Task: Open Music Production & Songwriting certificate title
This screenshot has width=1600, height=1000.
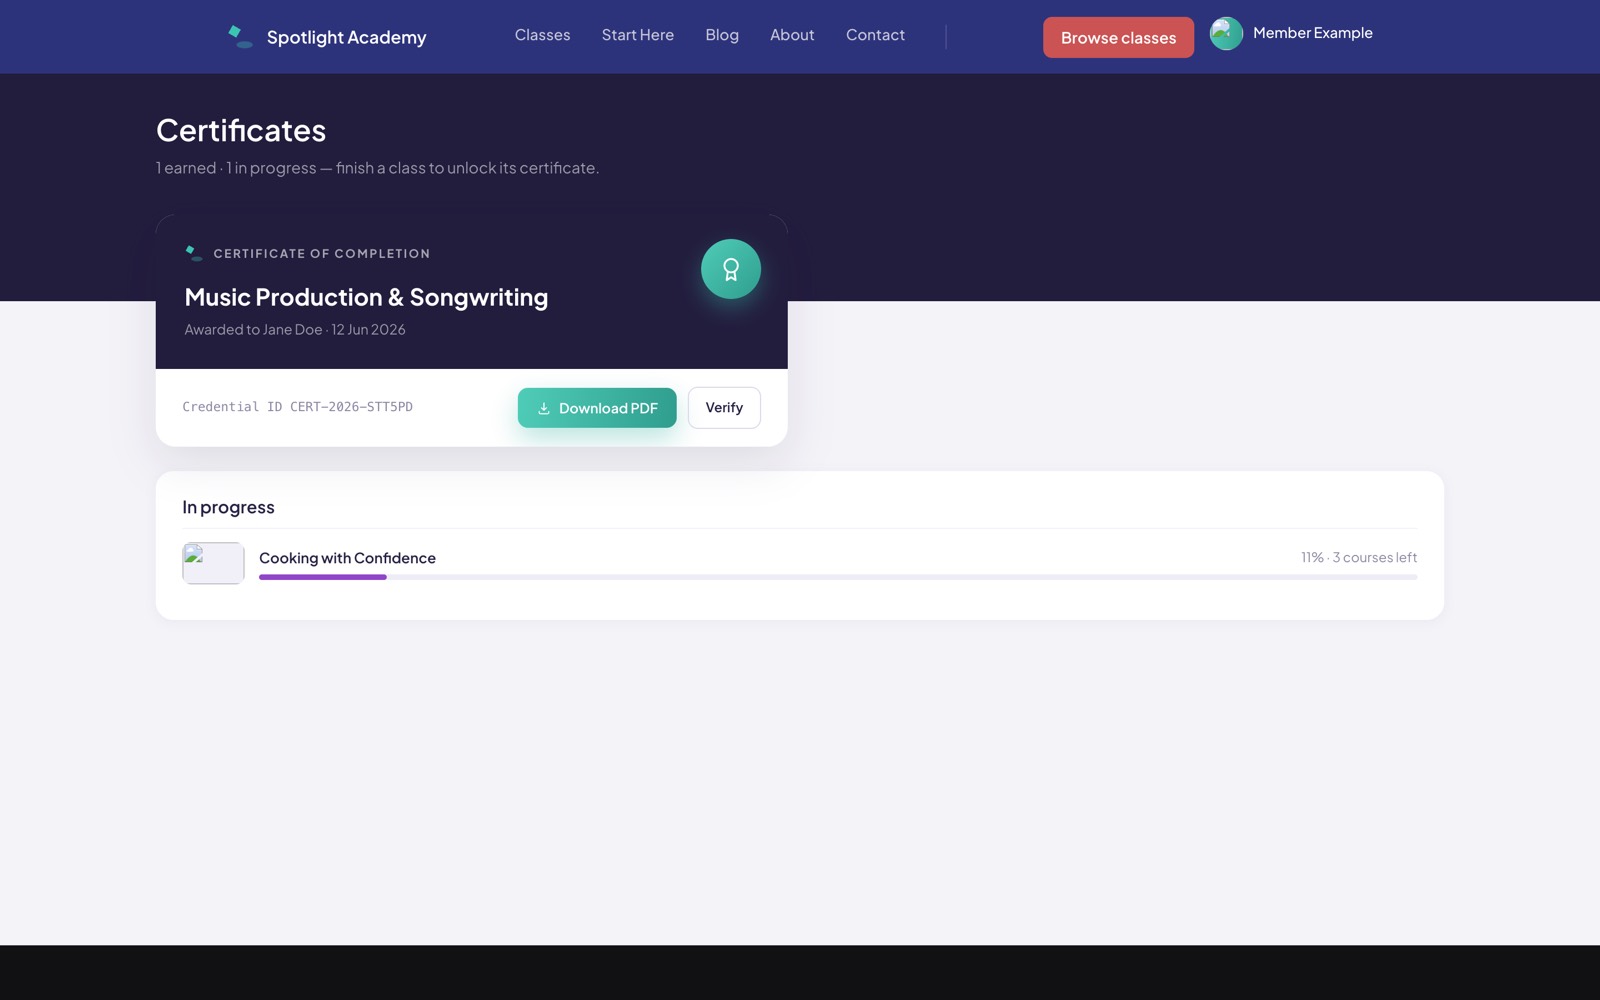Action: pyautogui.click(x=366, y=297)
